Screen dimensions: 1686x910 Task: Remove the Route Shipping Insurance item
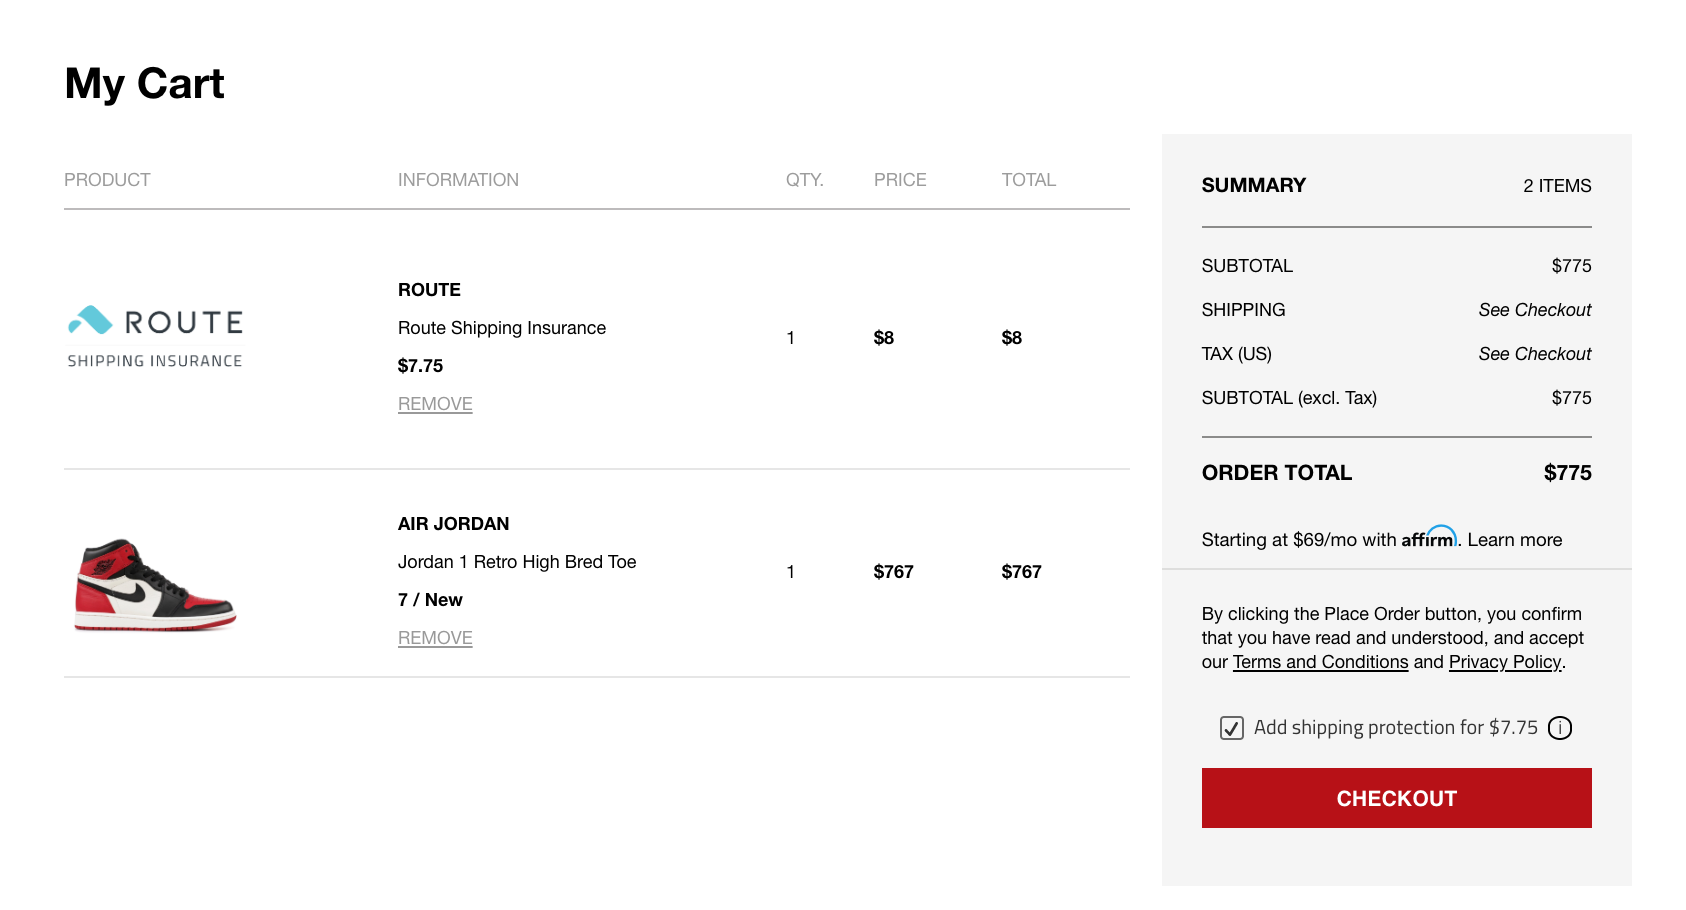click(x=435, y=404)
